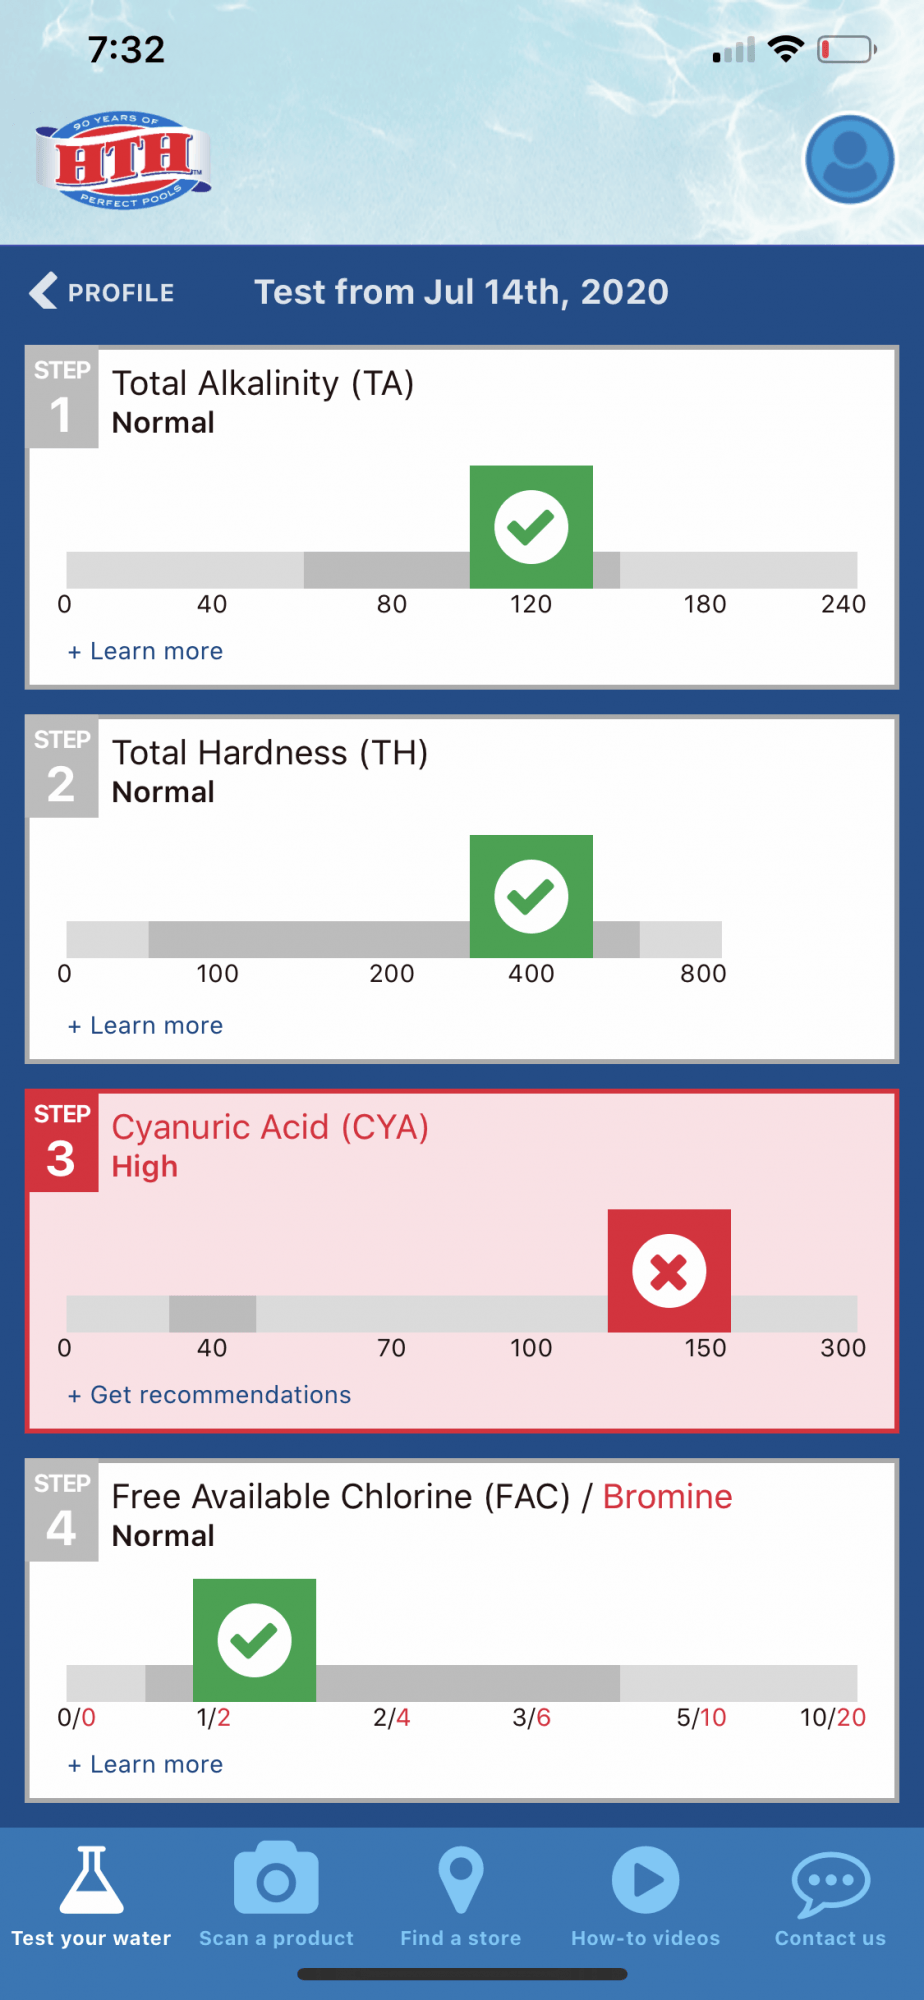Open the user profile avatar icon
924x2000 pixels.
tap(849, 160)
